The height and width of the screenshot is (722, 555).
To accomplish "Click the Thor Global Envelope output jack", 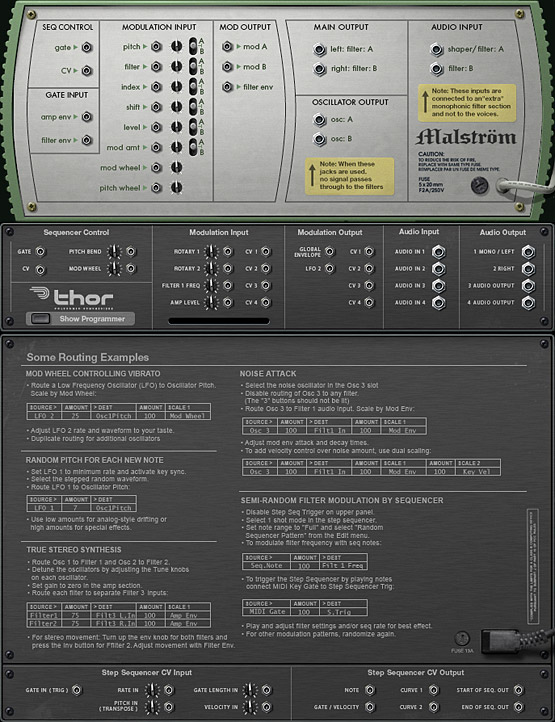I will (x=329, y=251).
